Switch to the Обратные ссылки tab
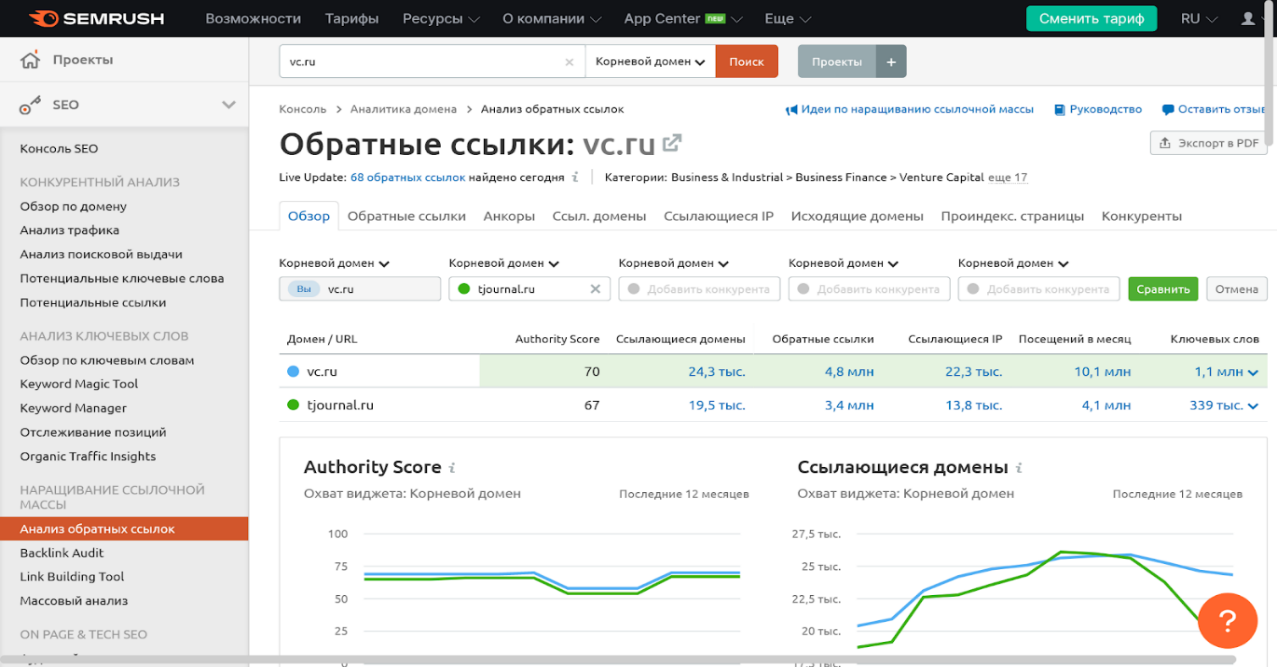 [407, 216]
